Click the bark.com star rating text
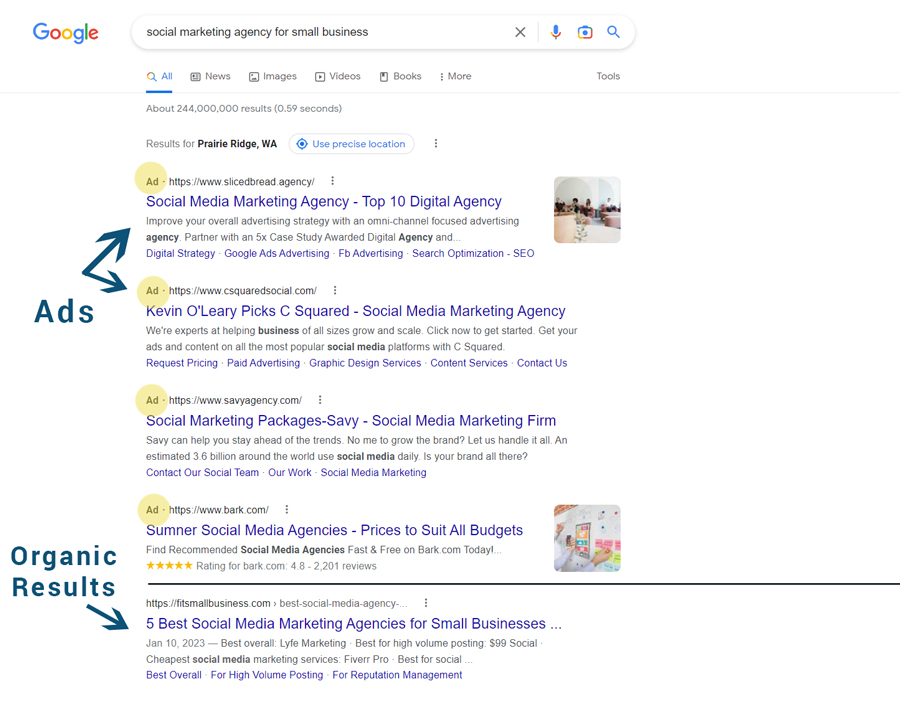 (261, 566)
